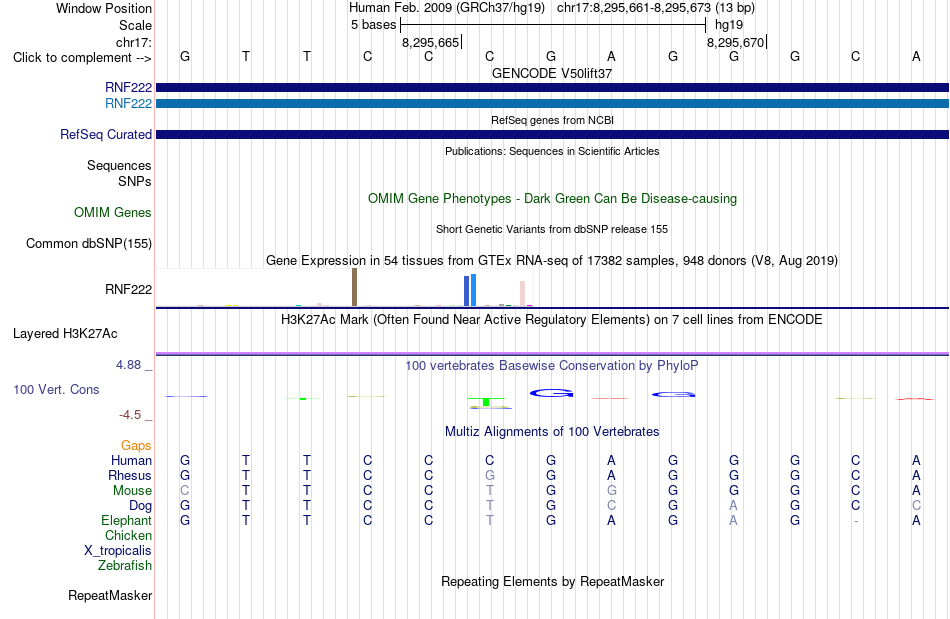Click the faded A in Dog row
The width and height of the screenshot is (950, 619).
pos(733,505)
